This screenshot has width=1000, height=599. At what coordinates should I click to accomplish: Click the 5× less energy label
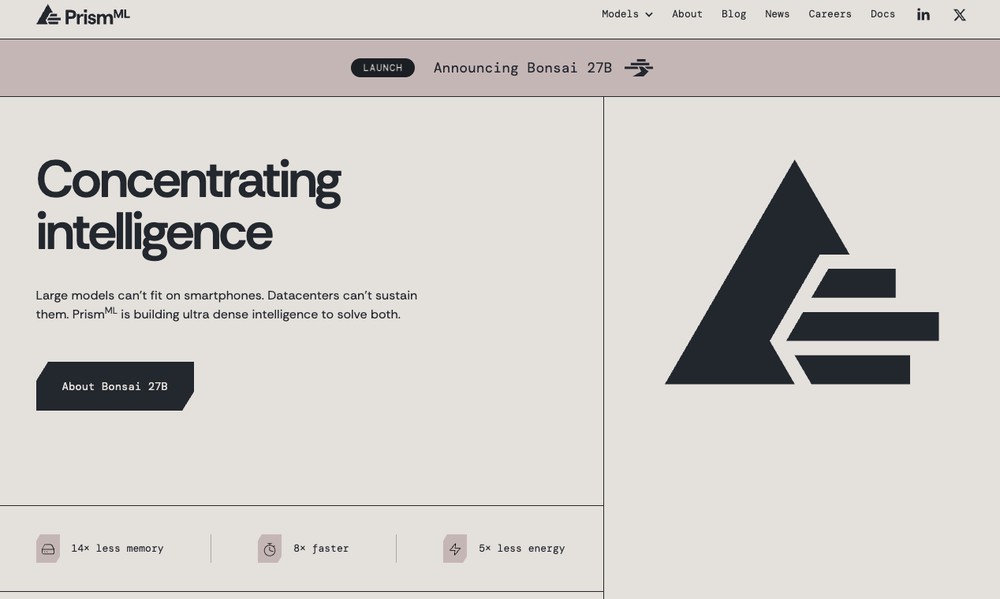(522, 549)
